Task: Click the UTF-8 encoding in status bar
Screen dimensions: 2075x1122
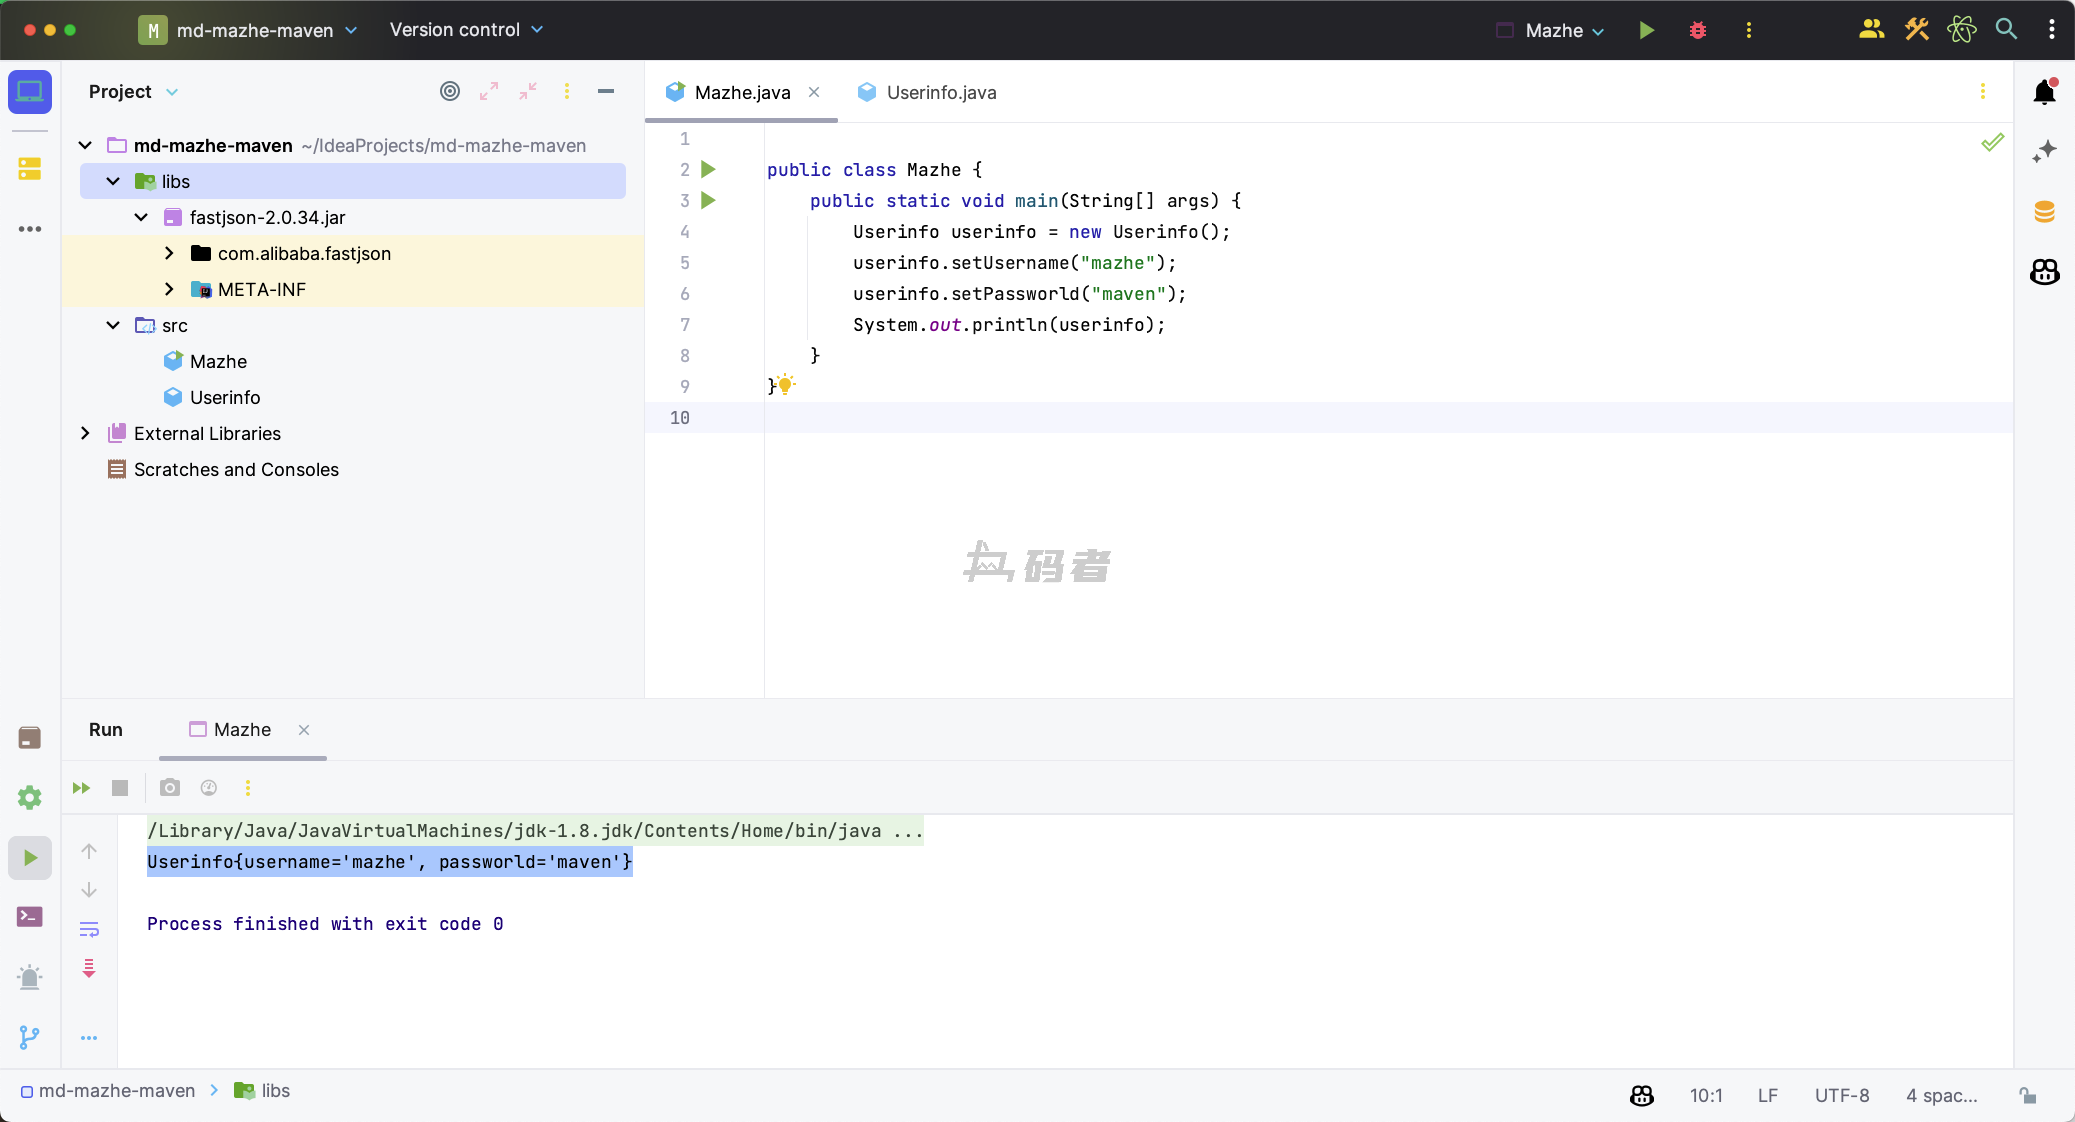Action: pyautogui.click(x=1841, y=1095)
